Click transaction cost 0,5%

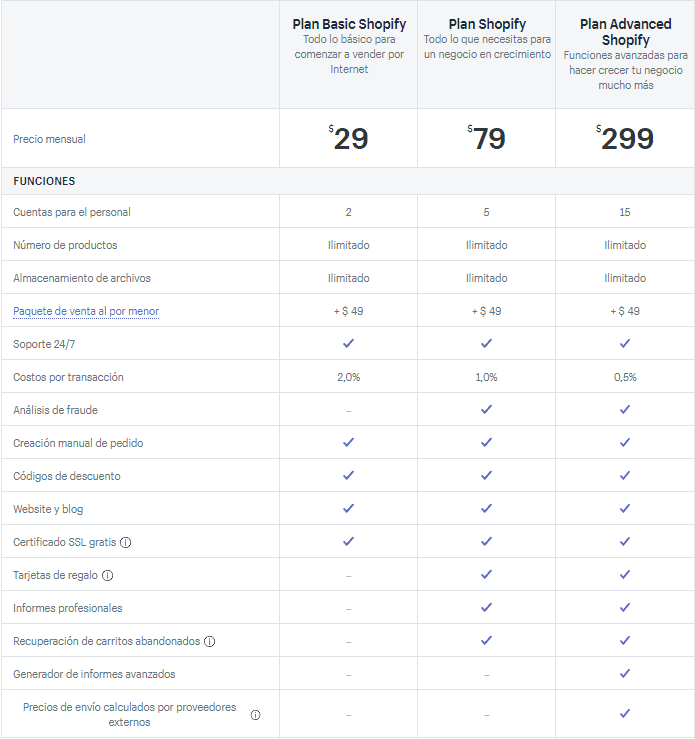point(625,377)
